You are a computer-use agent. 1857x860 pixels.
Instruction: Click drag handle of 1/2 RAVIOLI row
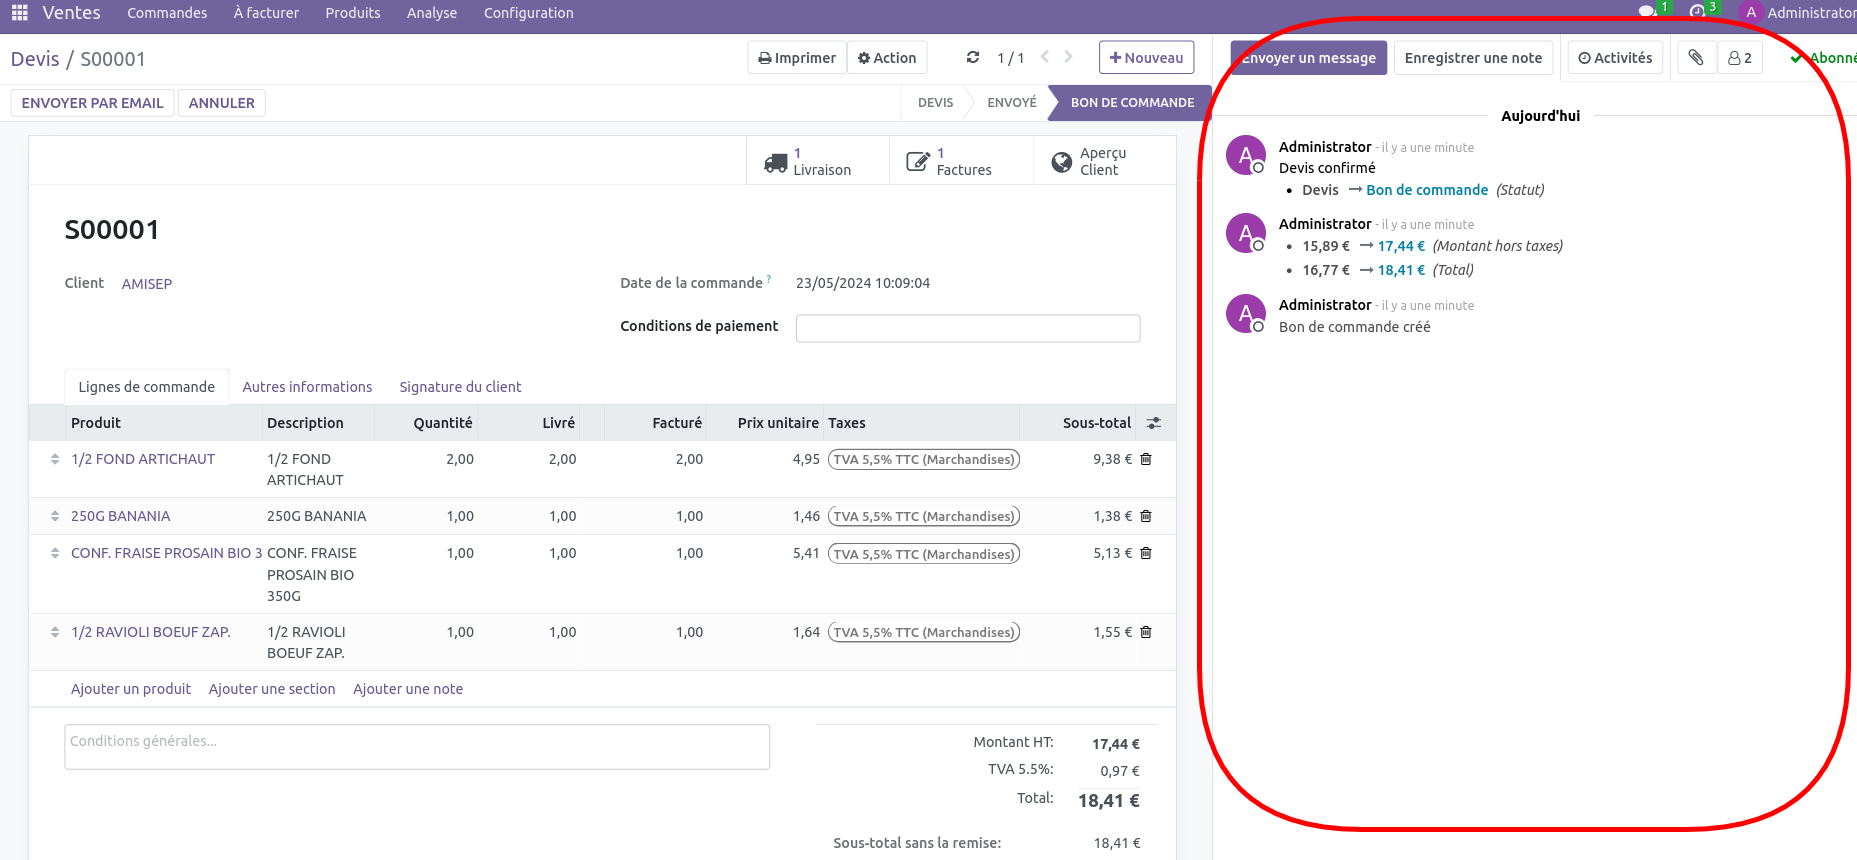tap(55, 632)
